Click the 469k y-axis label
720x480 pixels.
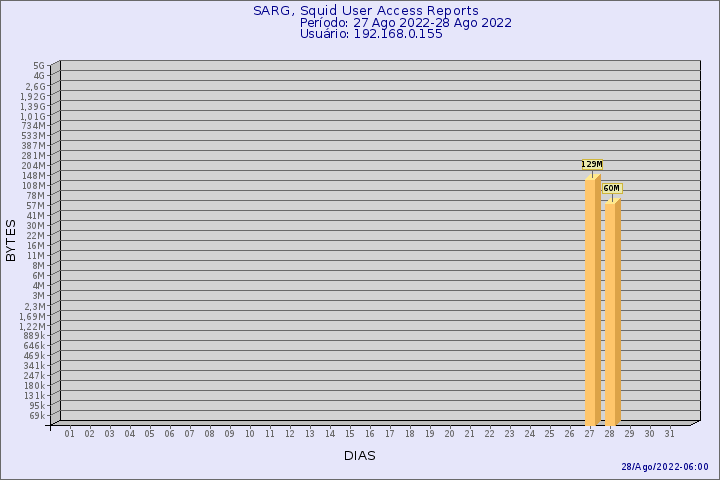pyautogui.click(x=34, y=356)
